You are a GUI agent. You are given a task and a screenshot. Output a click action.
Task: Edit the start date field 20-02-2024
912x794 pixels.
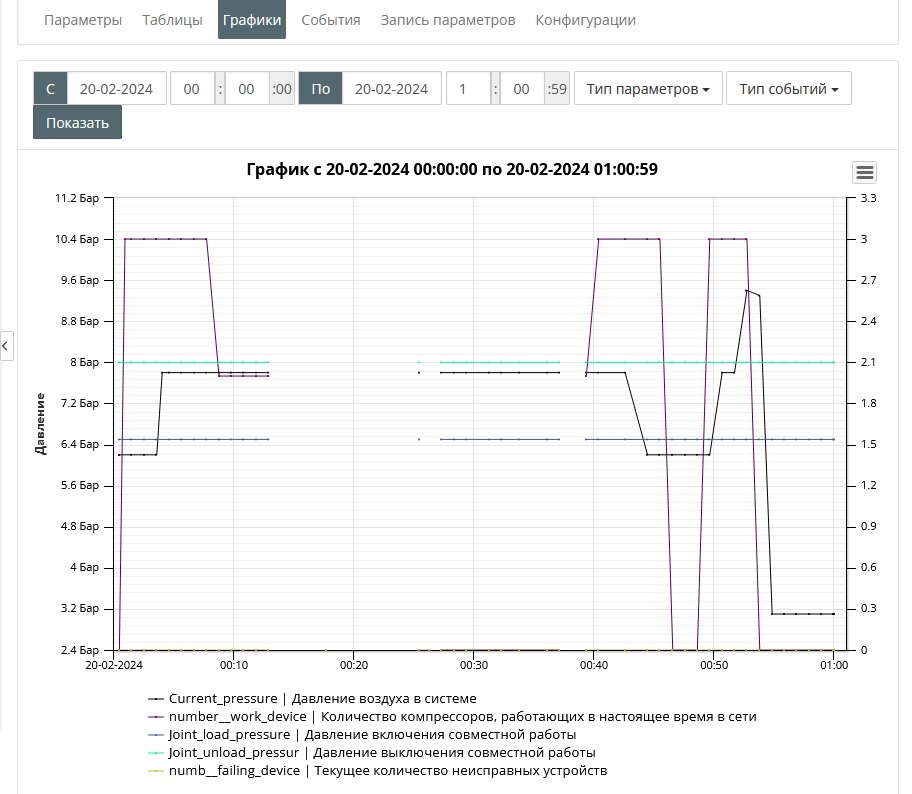click(117, 88)
